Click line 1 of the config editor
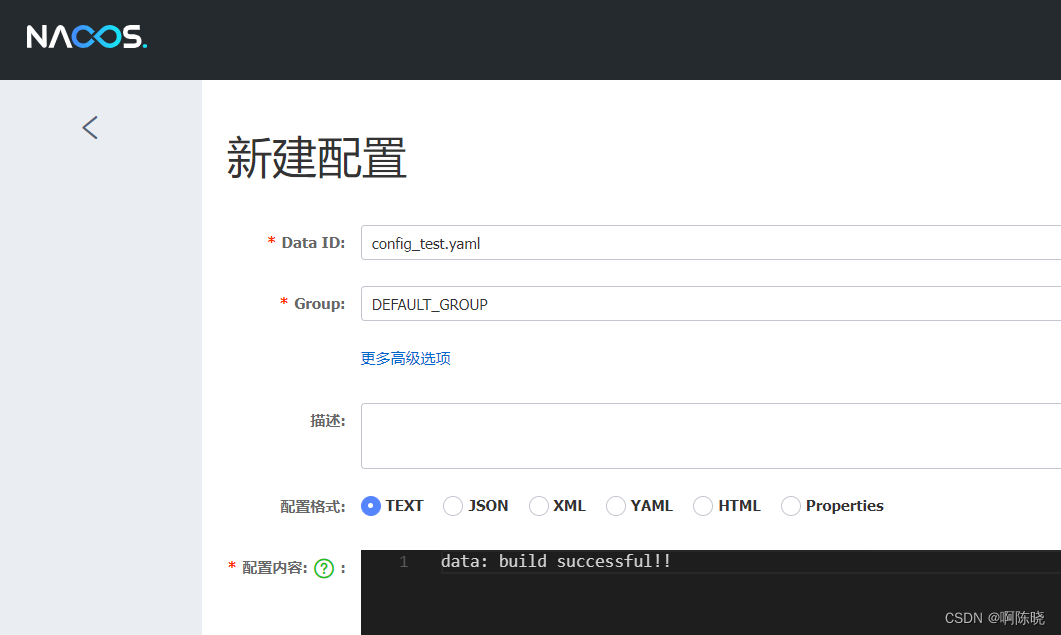 click(x=750, y=562)
